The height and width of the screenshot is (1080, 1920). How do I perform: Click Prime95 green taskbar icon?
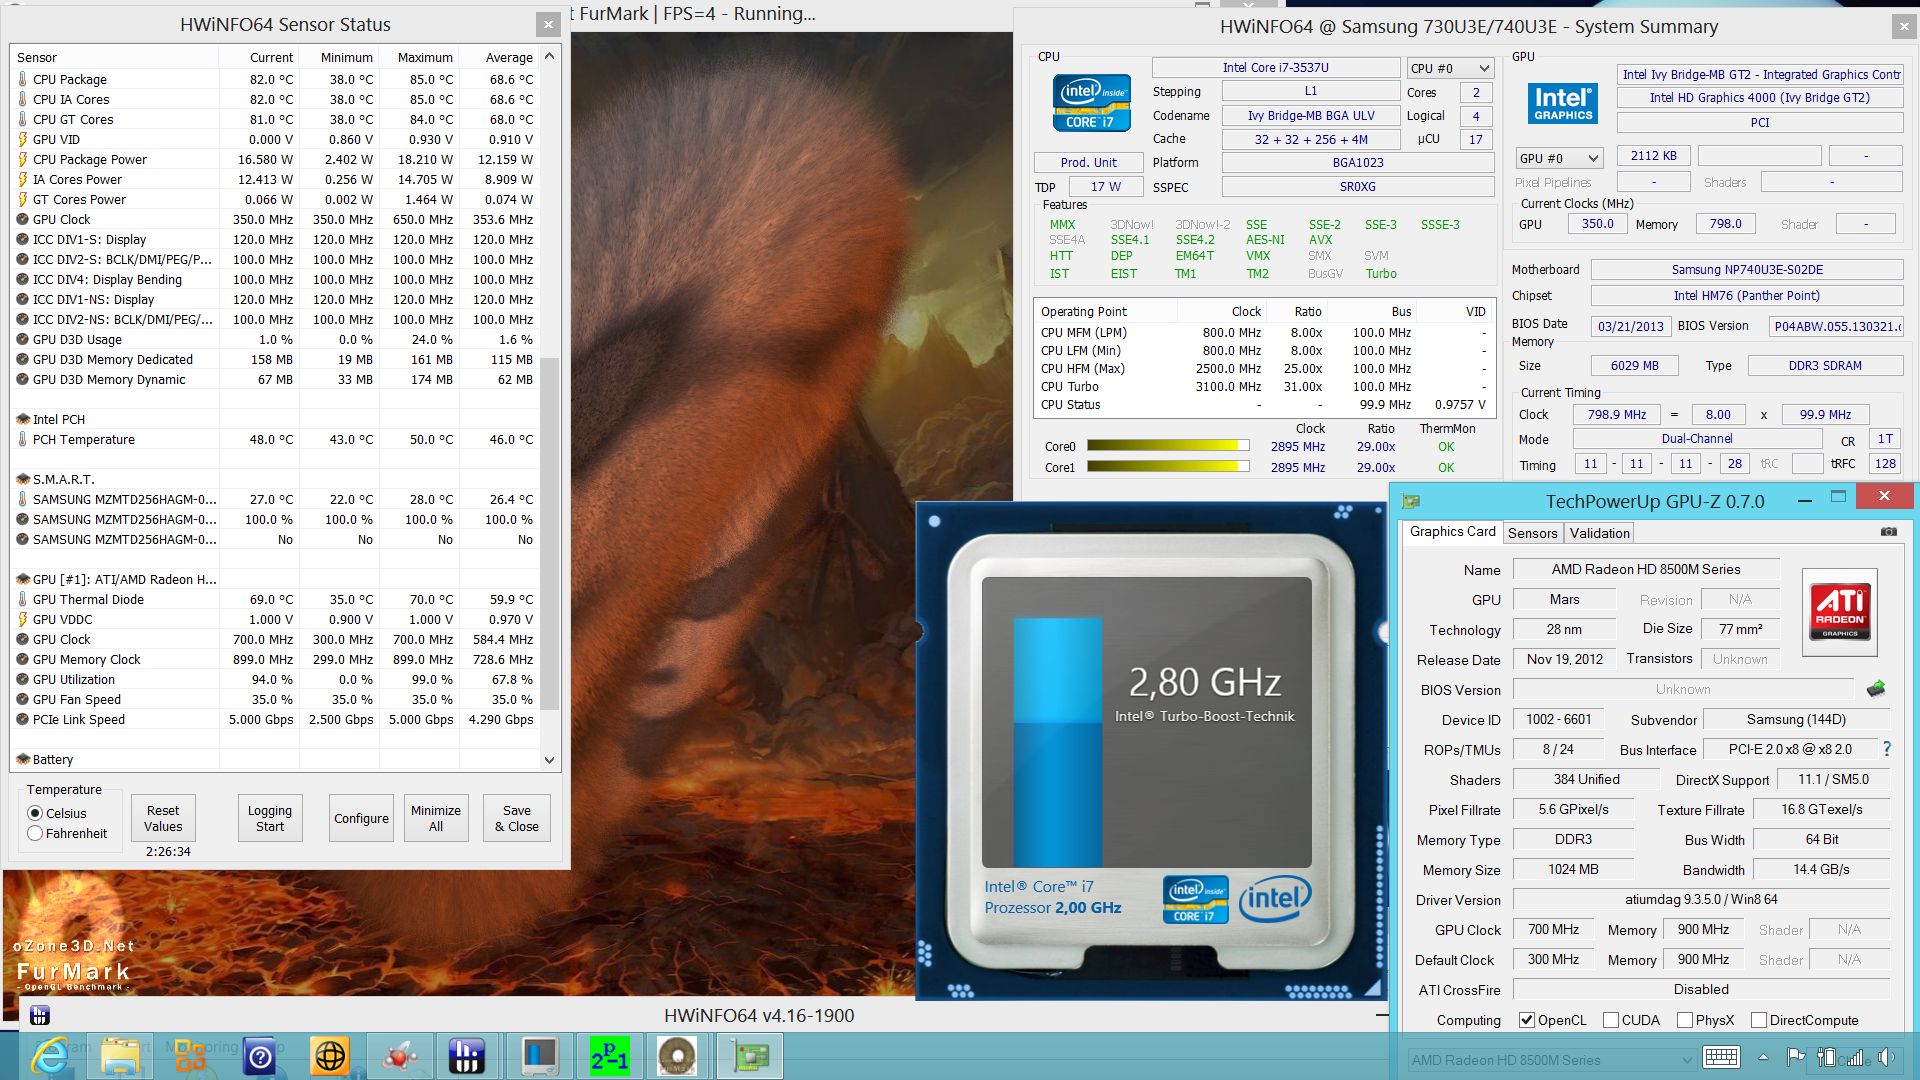pos(608,1056)
